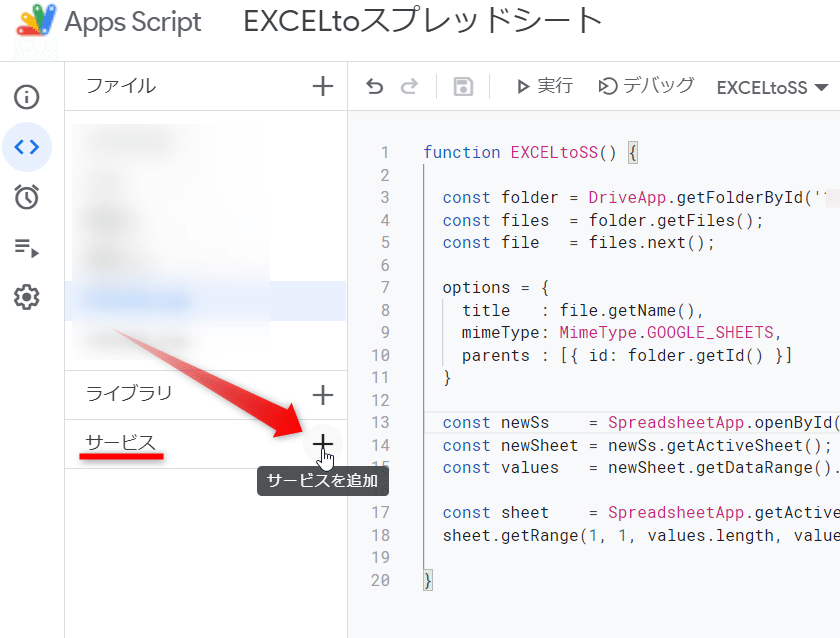Open the EXCELtoSS function dropdown

coord(772,87)
